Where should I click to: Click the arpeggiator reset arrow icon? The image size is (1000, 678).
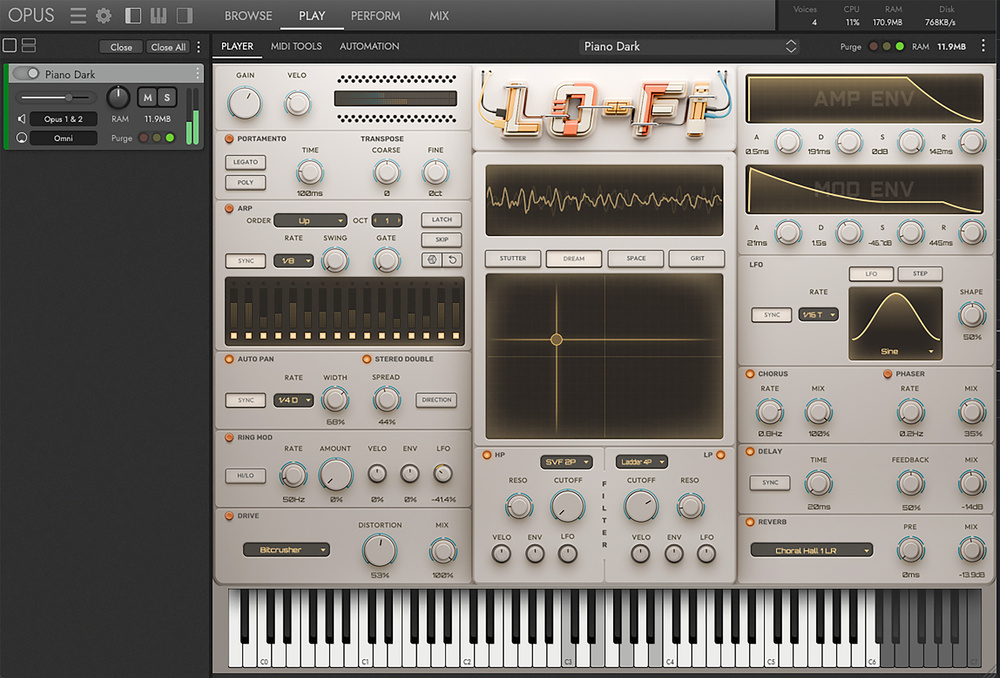[x=452, y=260]
